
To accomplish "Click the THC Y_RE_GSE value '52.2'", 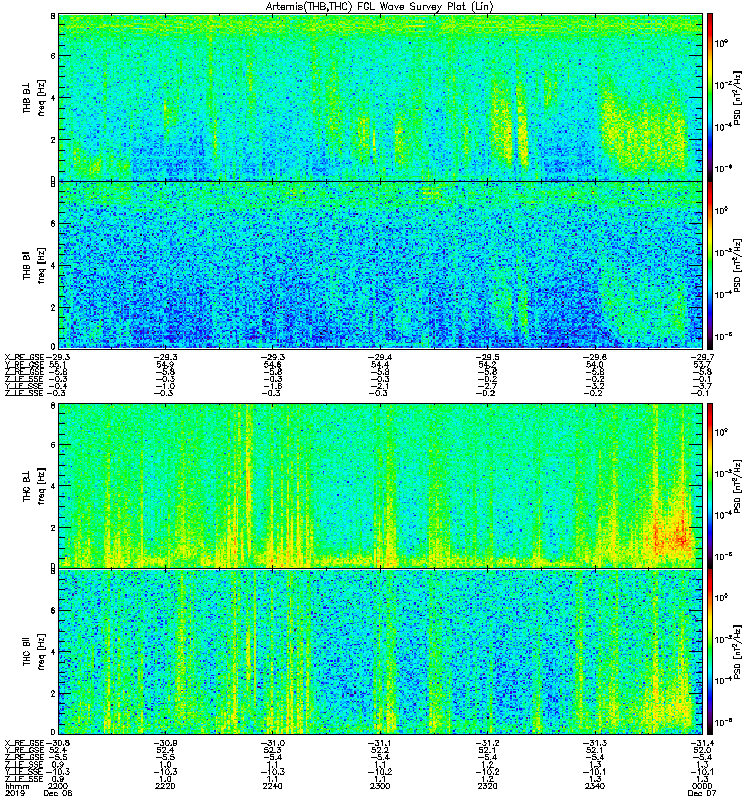I will (x=380, y=751).
